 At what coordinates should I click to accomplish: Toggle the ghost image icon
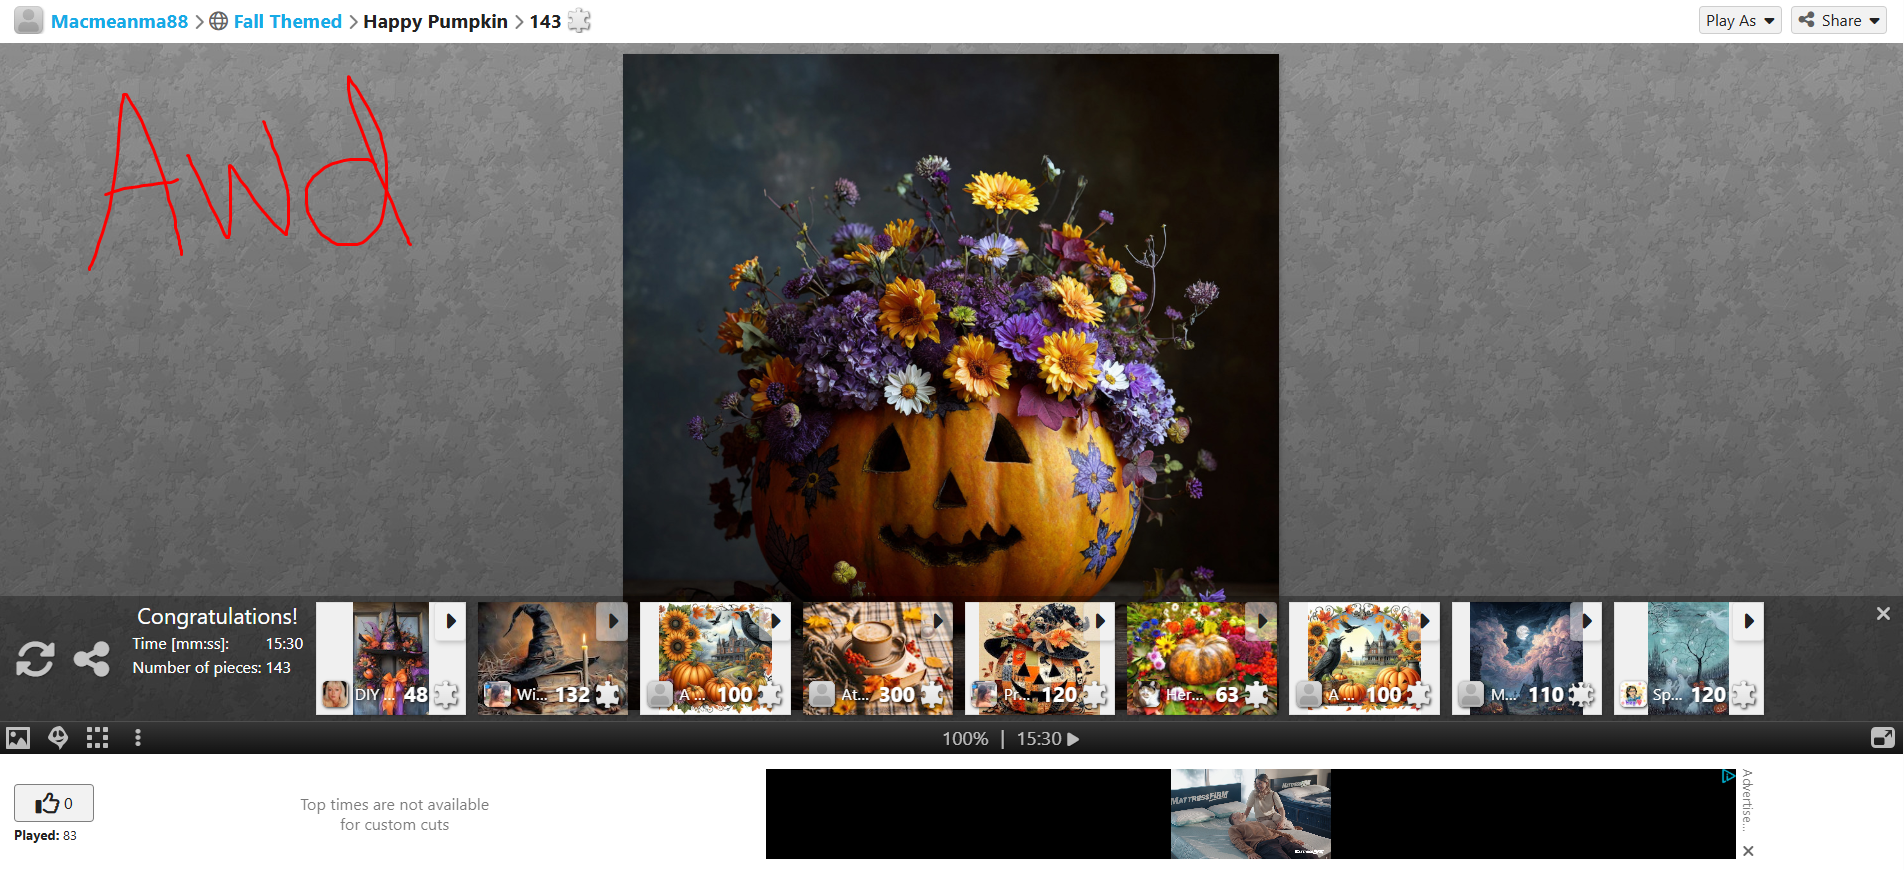click(x=58, y=738)
